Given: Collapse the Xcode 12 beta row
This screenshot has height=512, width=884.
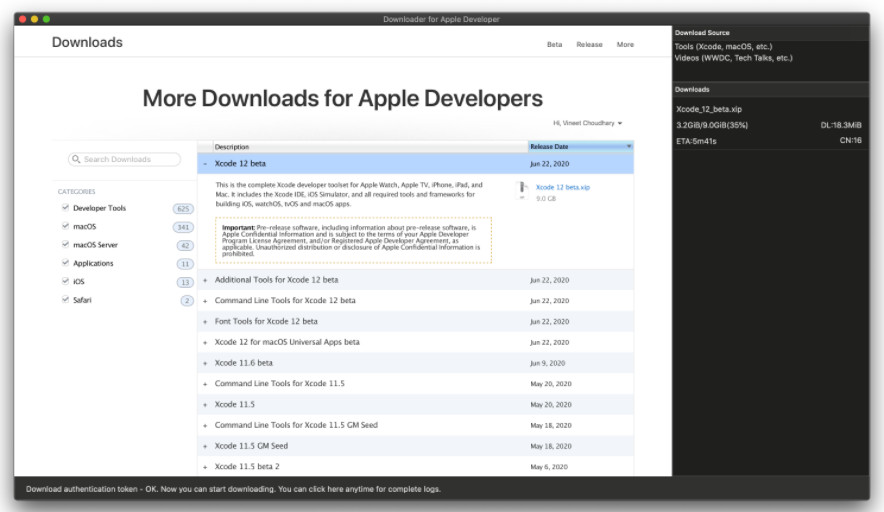Looking at the screenshot, I should click(x=205, y=164).
